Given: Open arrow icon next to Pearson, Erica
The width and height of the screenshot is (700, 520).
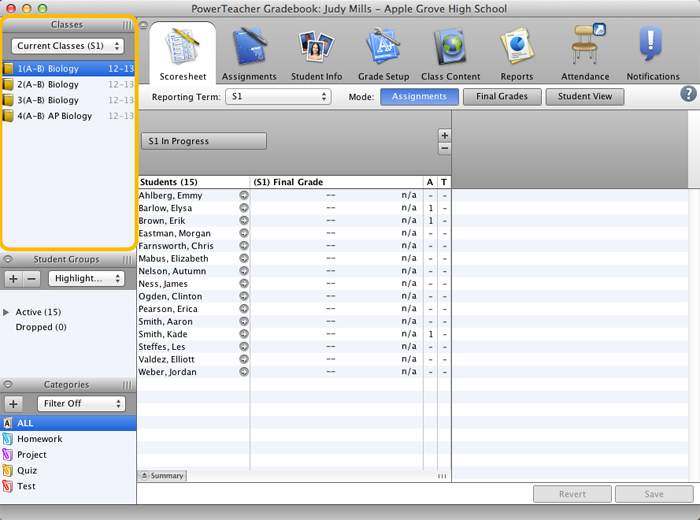Looking at the screenshot, I should pyautogui.click(x=244, y=308).
